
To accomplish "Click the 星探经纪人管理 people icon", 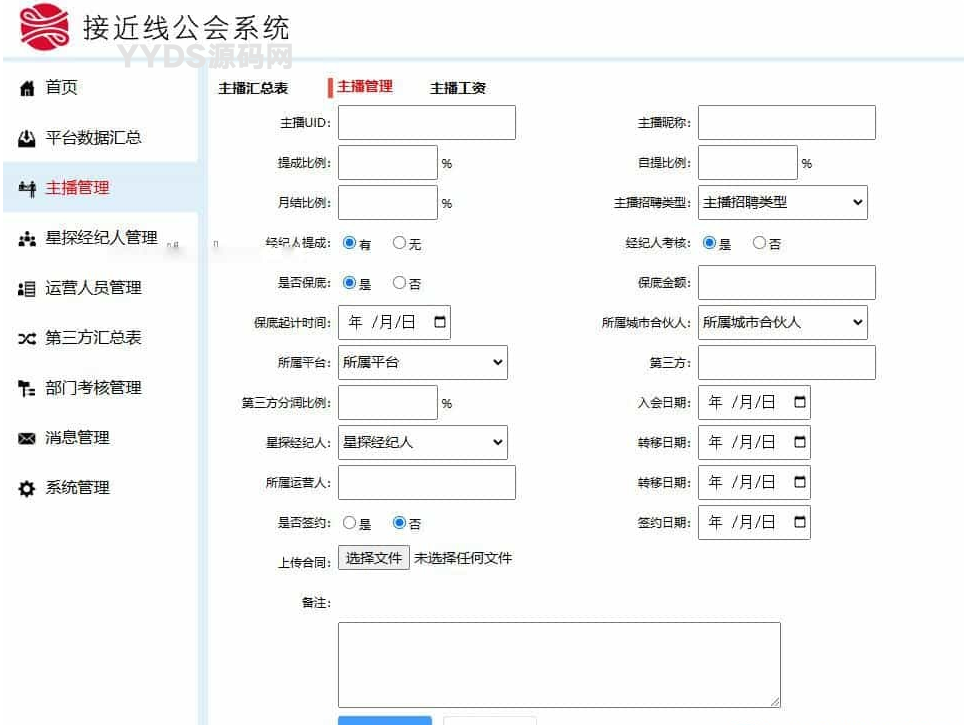I will click(27, 239).
